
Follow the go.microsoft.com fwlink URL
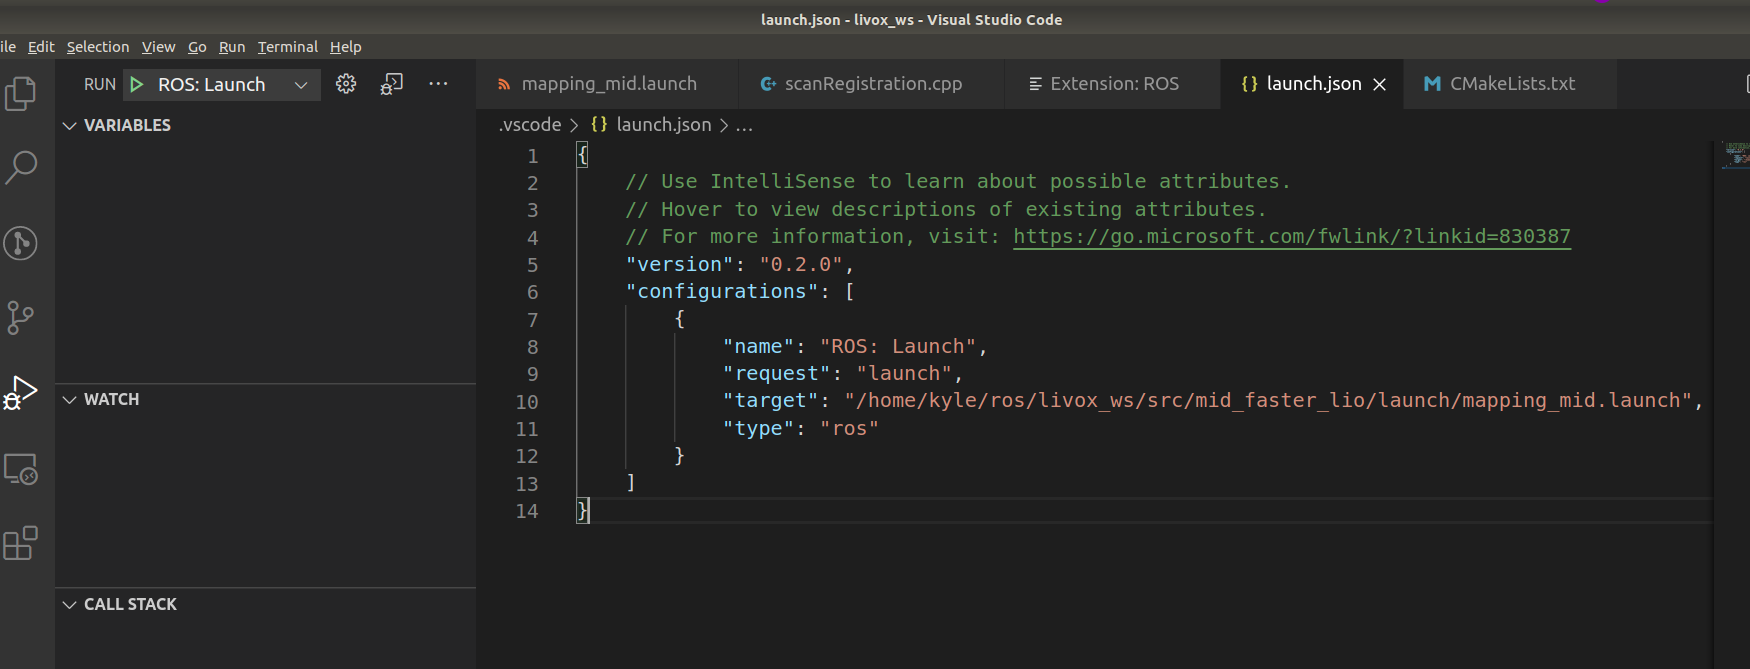(1292, 237)
